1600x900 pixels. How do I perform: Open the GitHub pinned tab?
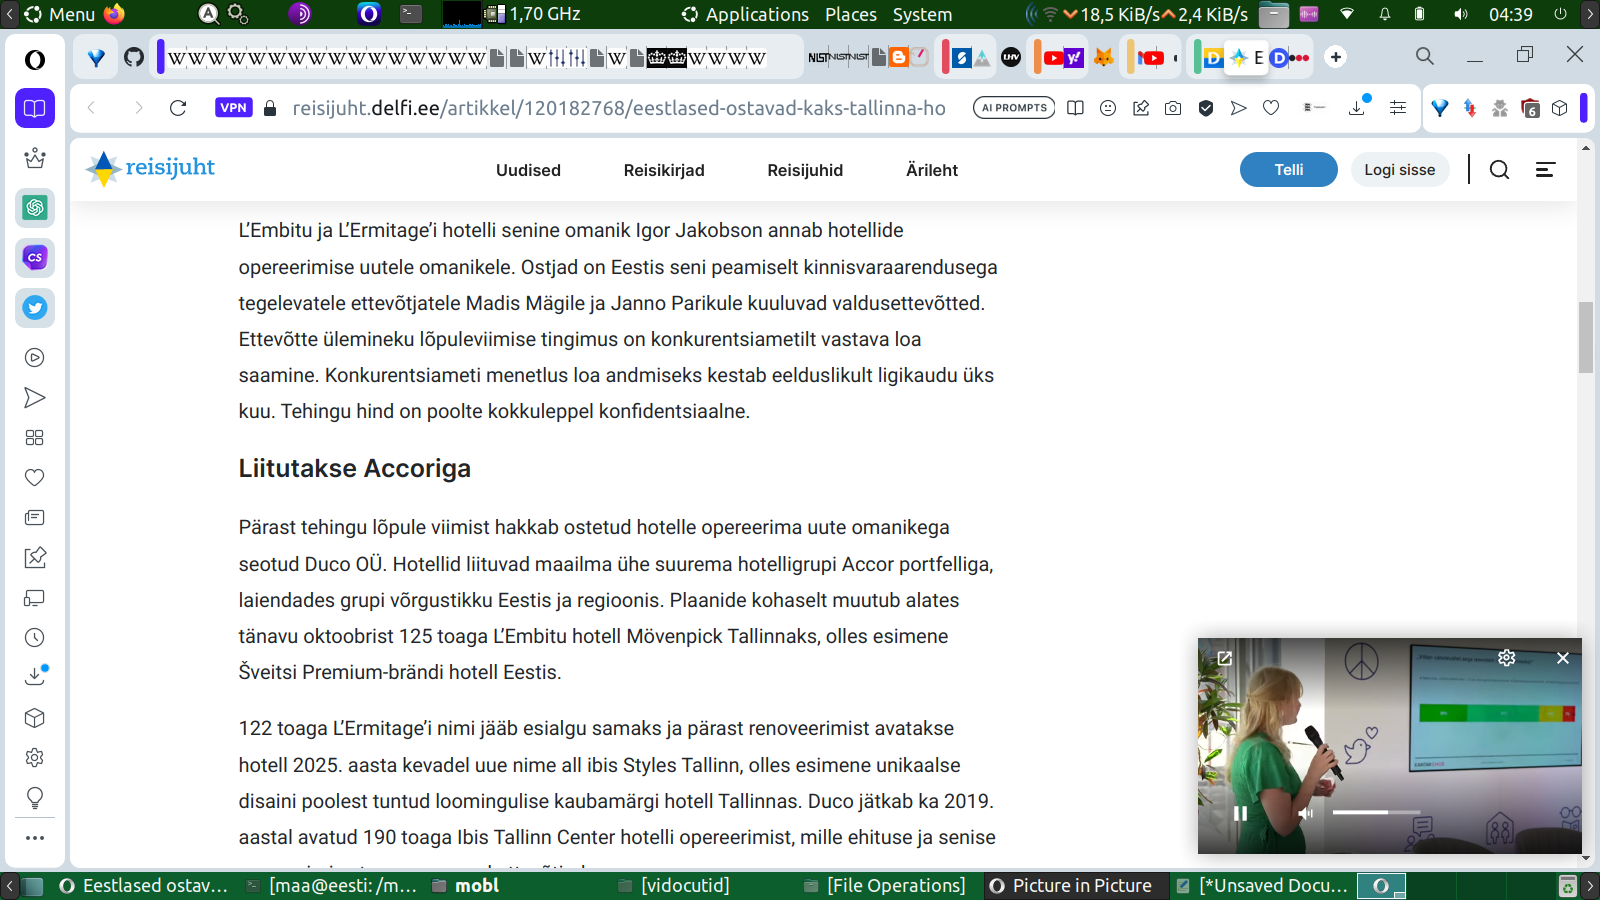click(x=134, y=57)
